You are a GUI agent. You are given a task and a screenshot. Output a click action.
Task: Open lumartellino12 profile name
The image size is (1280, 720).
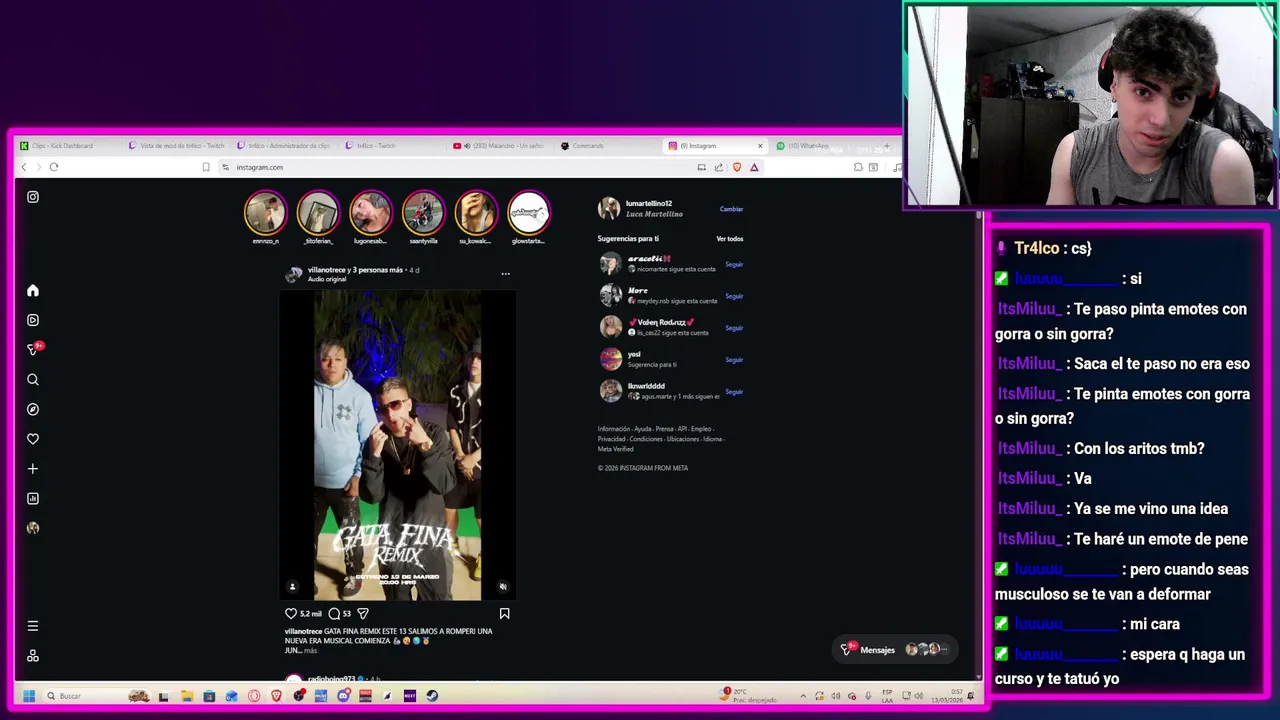pos(649,204)
